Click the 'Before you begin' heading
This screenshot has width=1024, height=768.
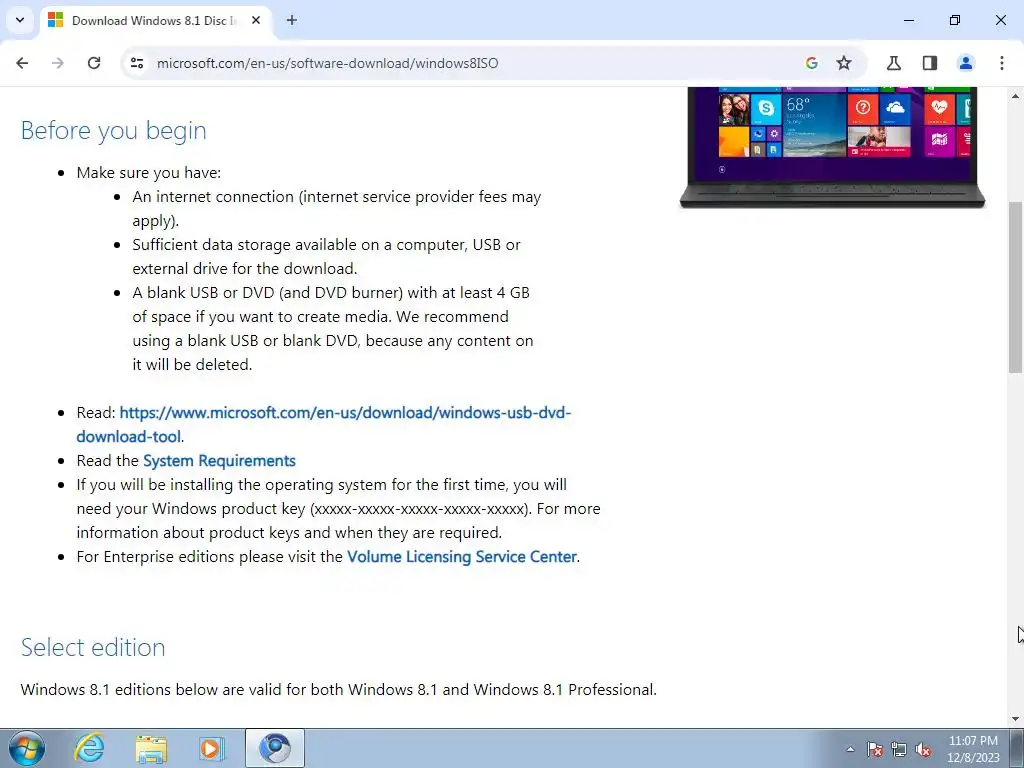click(x=114, y=130)
